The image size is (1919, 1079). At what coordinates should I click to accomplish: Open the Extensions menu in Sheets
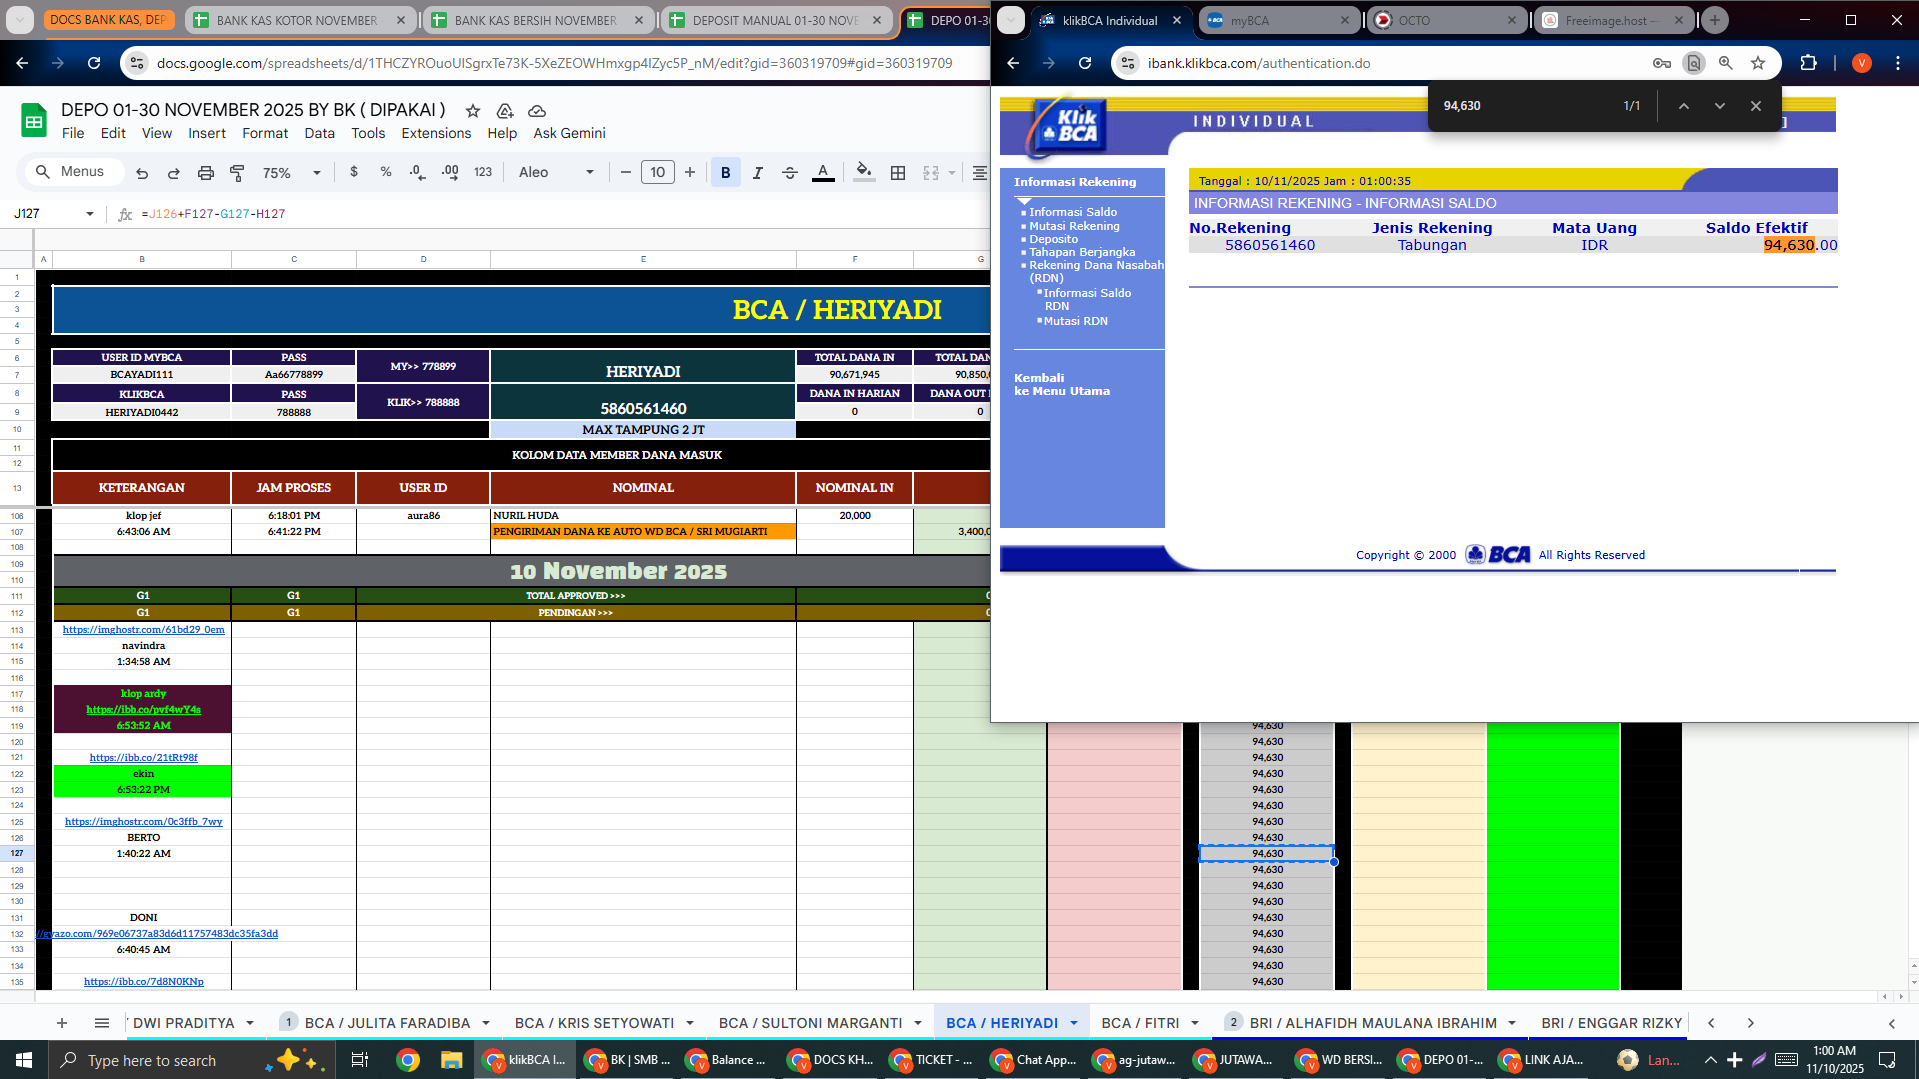click(436, 133)
